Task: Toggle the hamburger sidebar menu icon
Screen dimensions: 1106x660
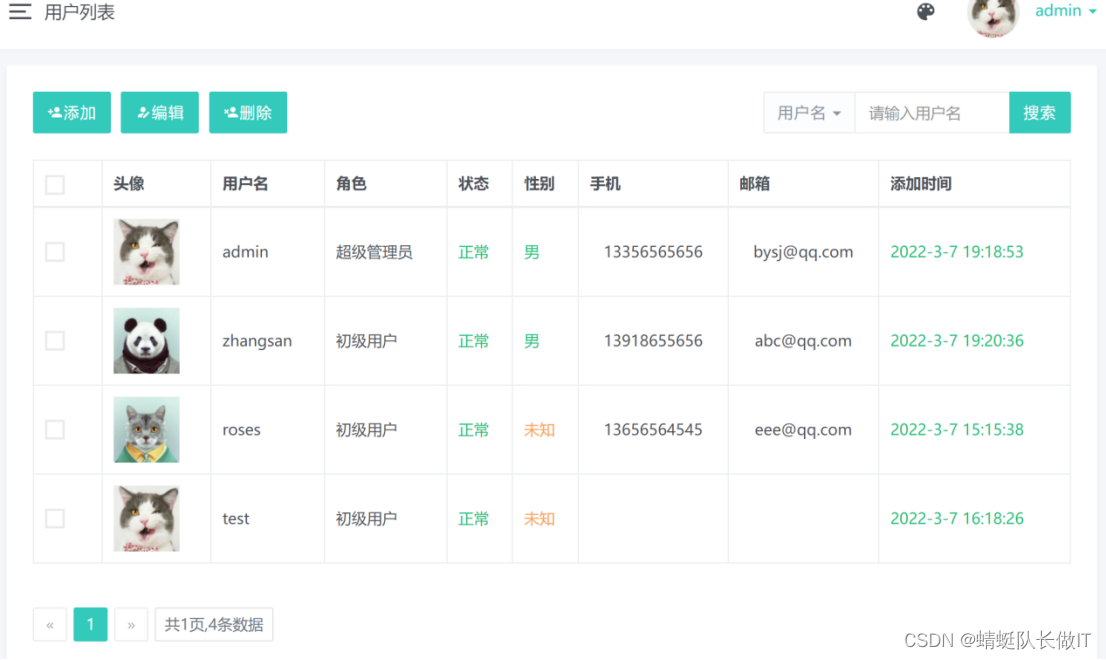Action: point(20,11)
